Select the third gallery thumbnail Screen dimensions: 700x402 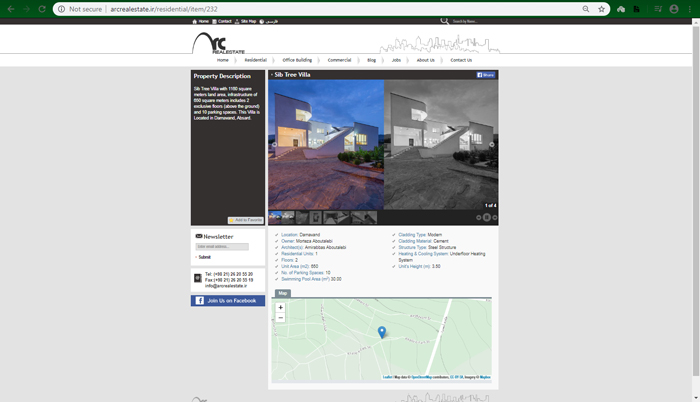(x=302, y=218)
